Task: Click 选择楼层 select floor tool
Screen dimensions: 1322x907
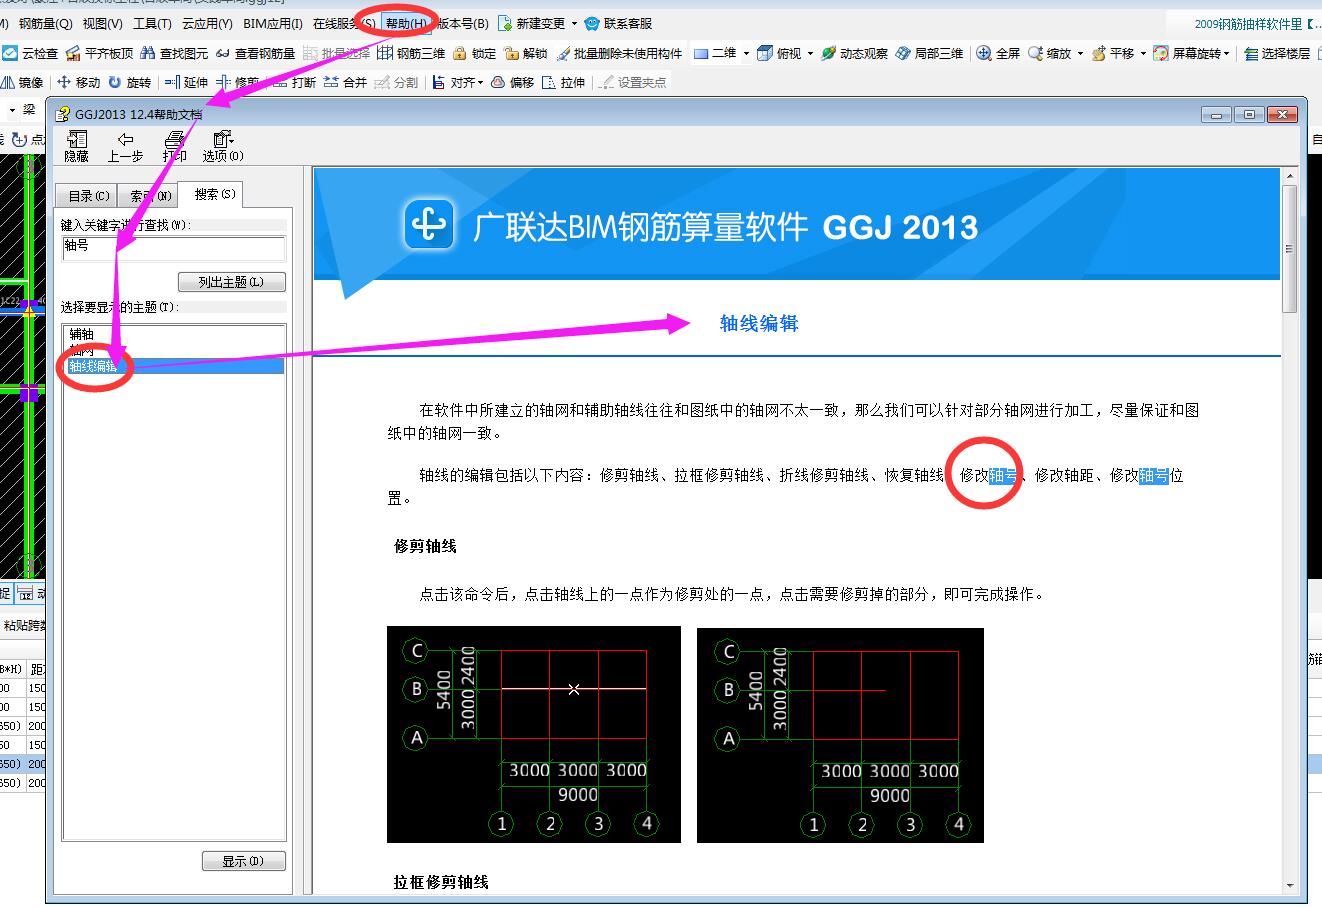Action: click(1276, 53)
